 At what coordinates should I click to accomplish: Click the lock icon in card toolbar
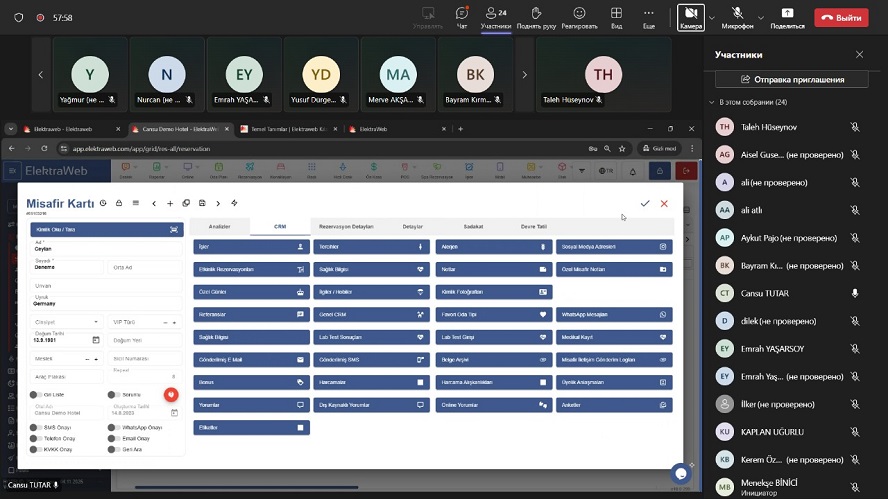coord(119,204)
